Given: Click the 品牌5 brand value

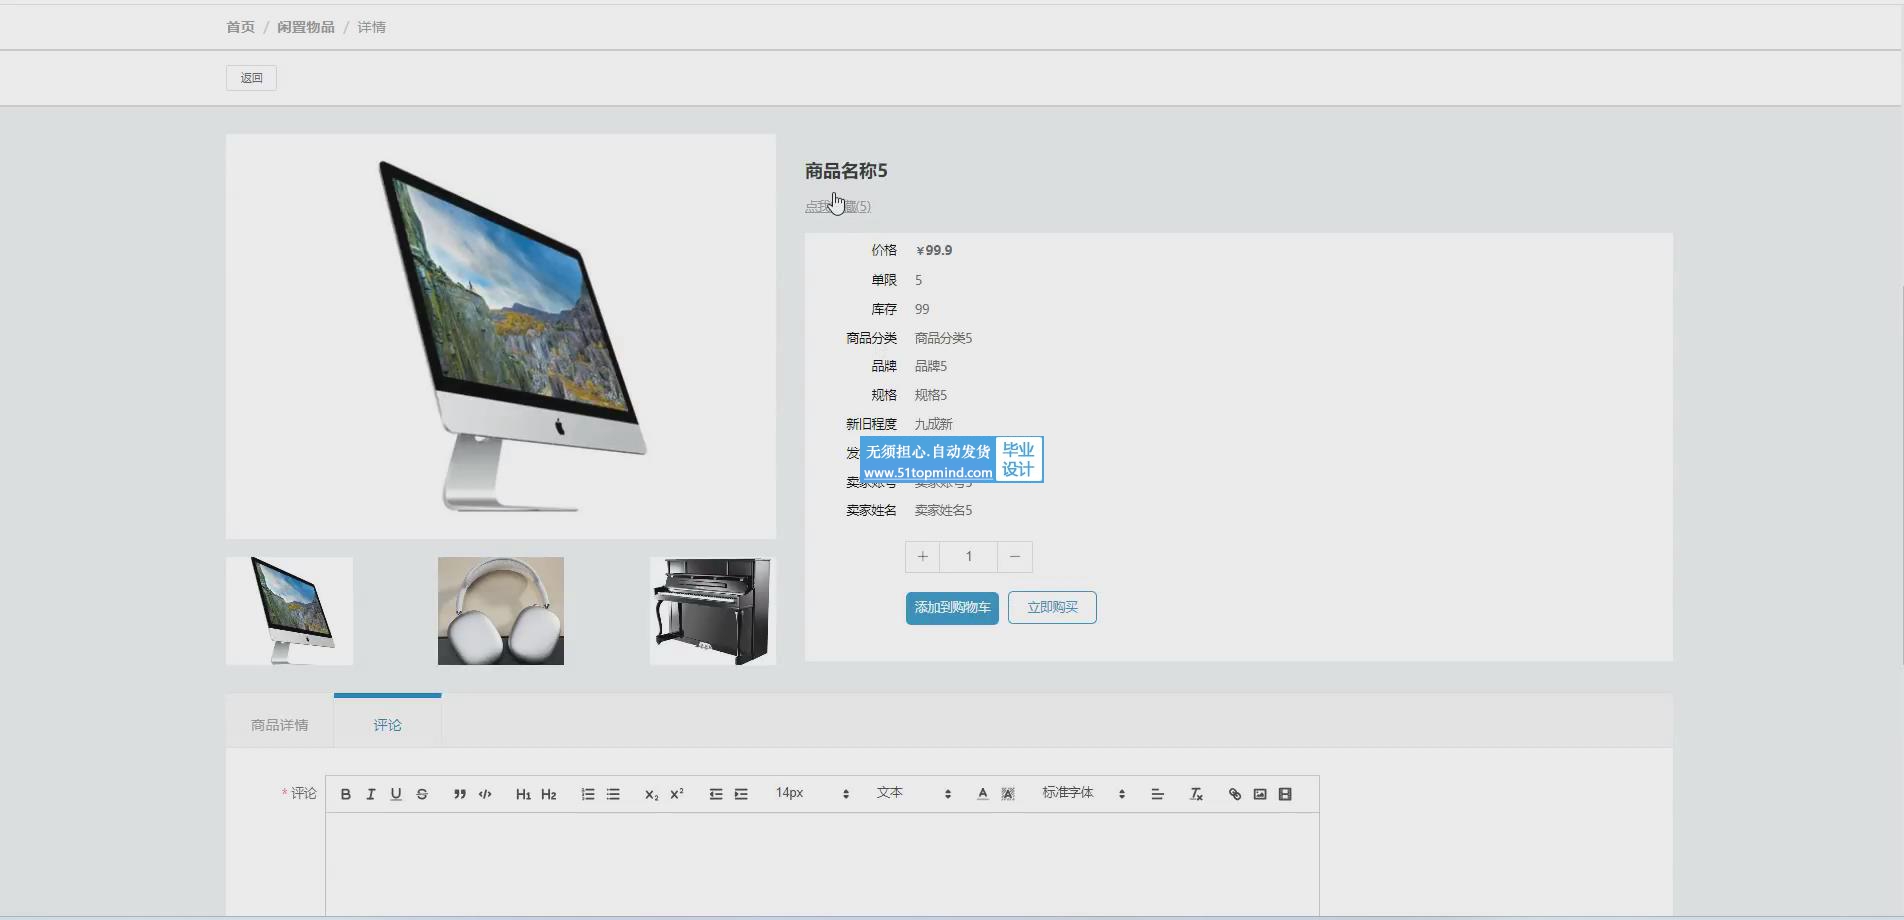Looking at the screenshot, I should [930, 366].
